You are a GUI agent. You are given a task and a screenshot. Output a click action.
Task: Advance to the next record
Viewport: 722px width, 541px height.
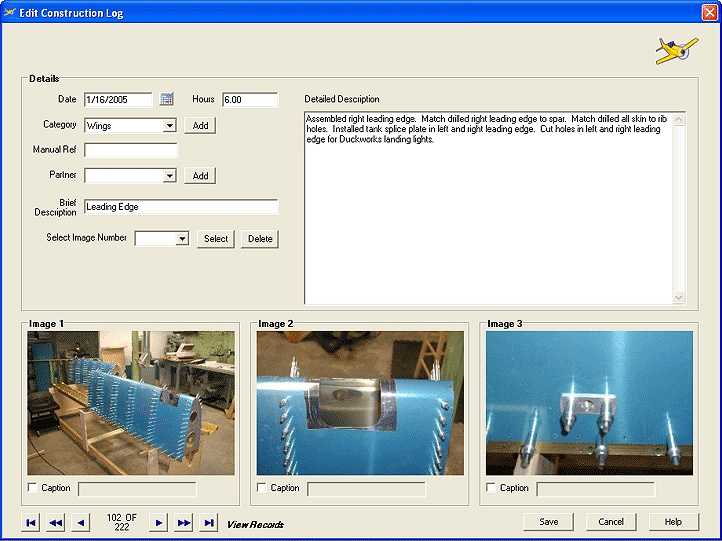(x=158, y=523)
